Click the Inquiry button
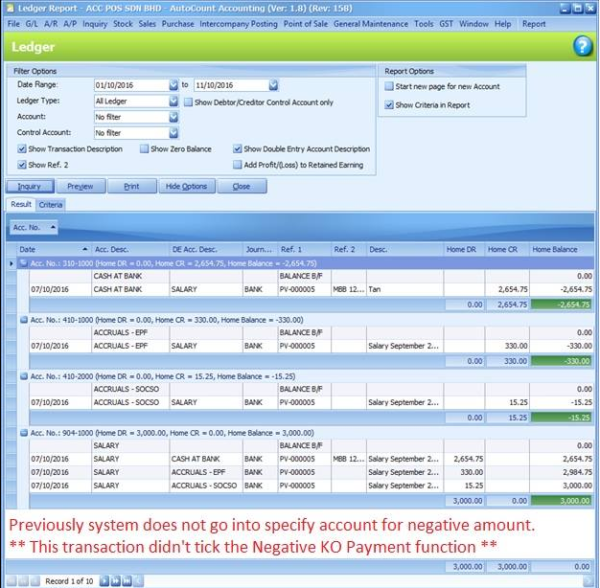The image size is (600, 588). point(30,186)
